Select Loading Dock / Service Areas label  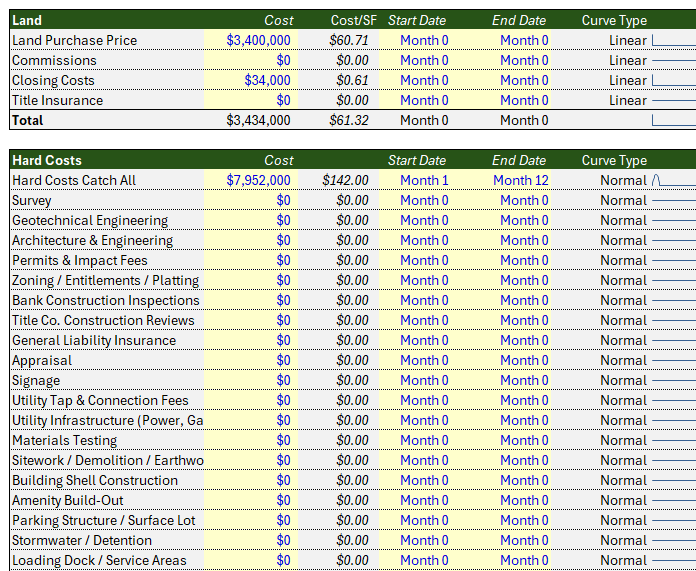pyautogui.click(x=99, y=560)
